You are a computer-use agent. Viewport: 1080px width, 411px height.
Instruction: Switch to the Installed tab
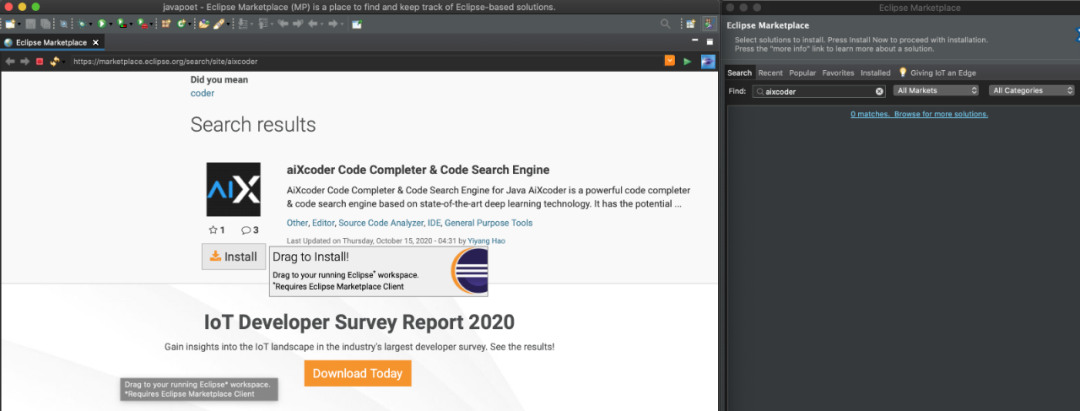875,72
